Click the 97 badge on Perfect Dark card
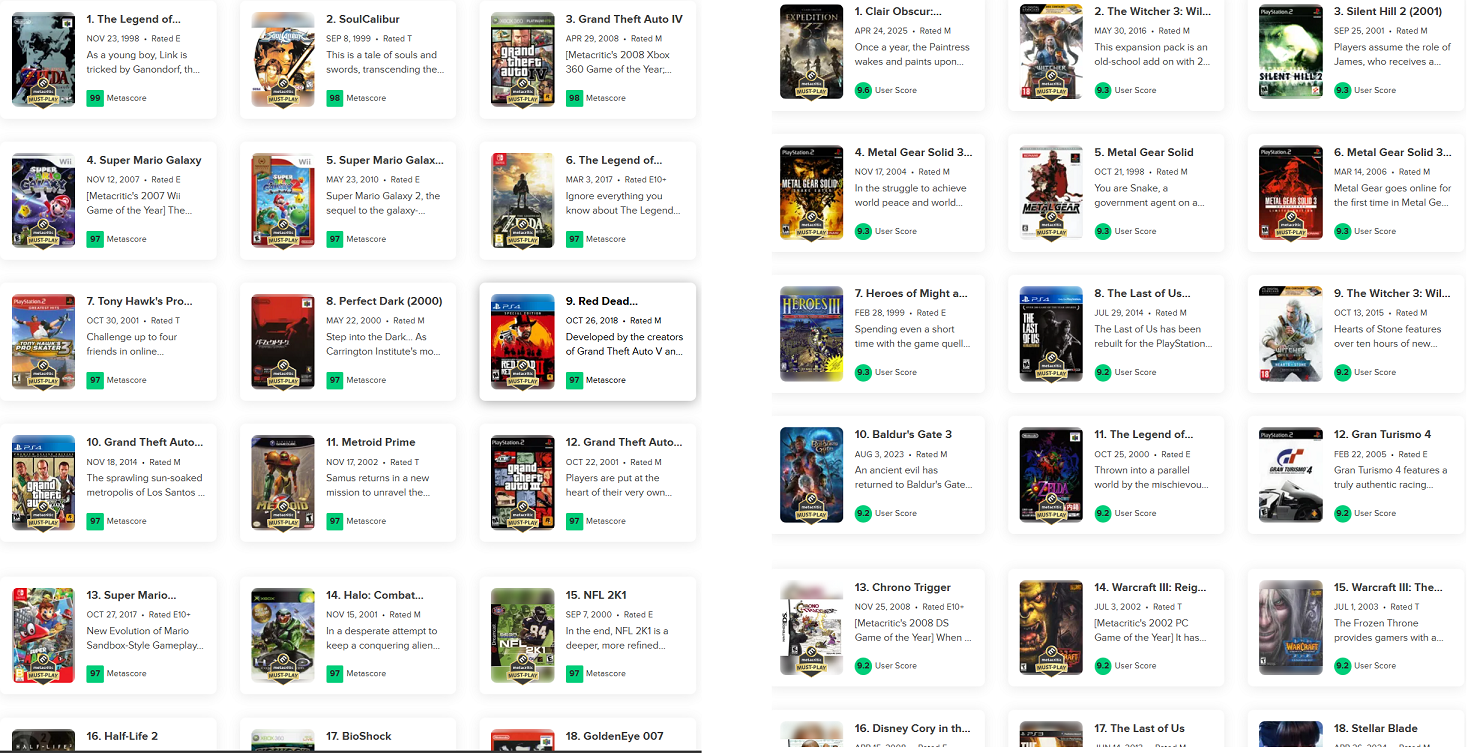The width and height of the screenshot is (1480, 753). tap(335, 380)
